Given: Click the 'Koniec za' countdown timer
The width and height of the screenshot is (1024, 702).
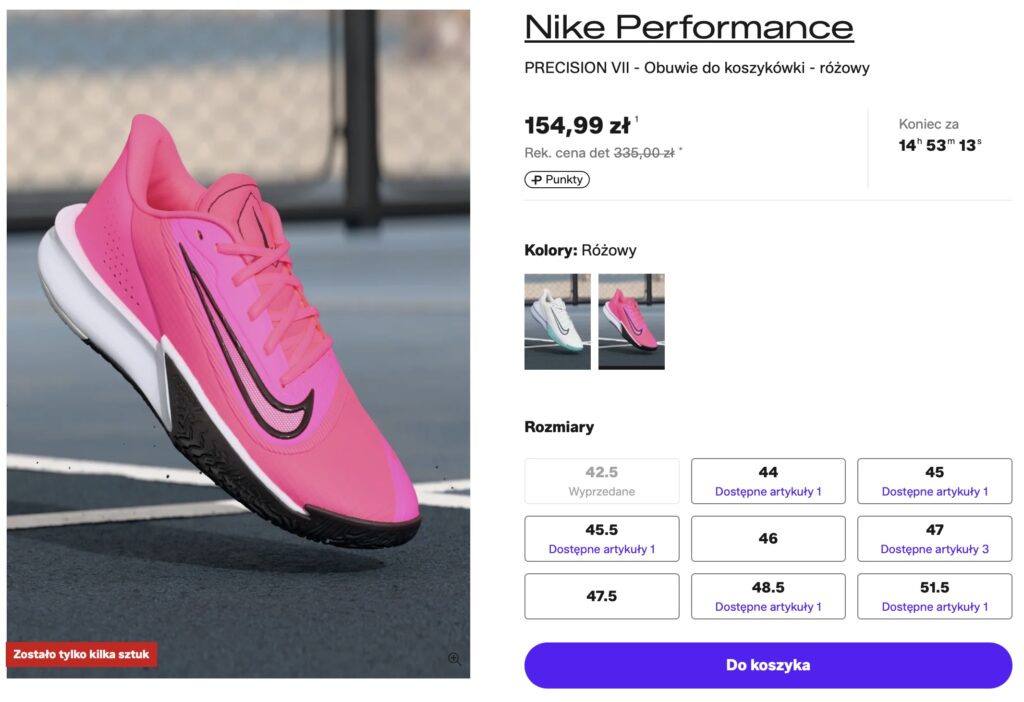Looking at the screenshot, I should (940, 145).
